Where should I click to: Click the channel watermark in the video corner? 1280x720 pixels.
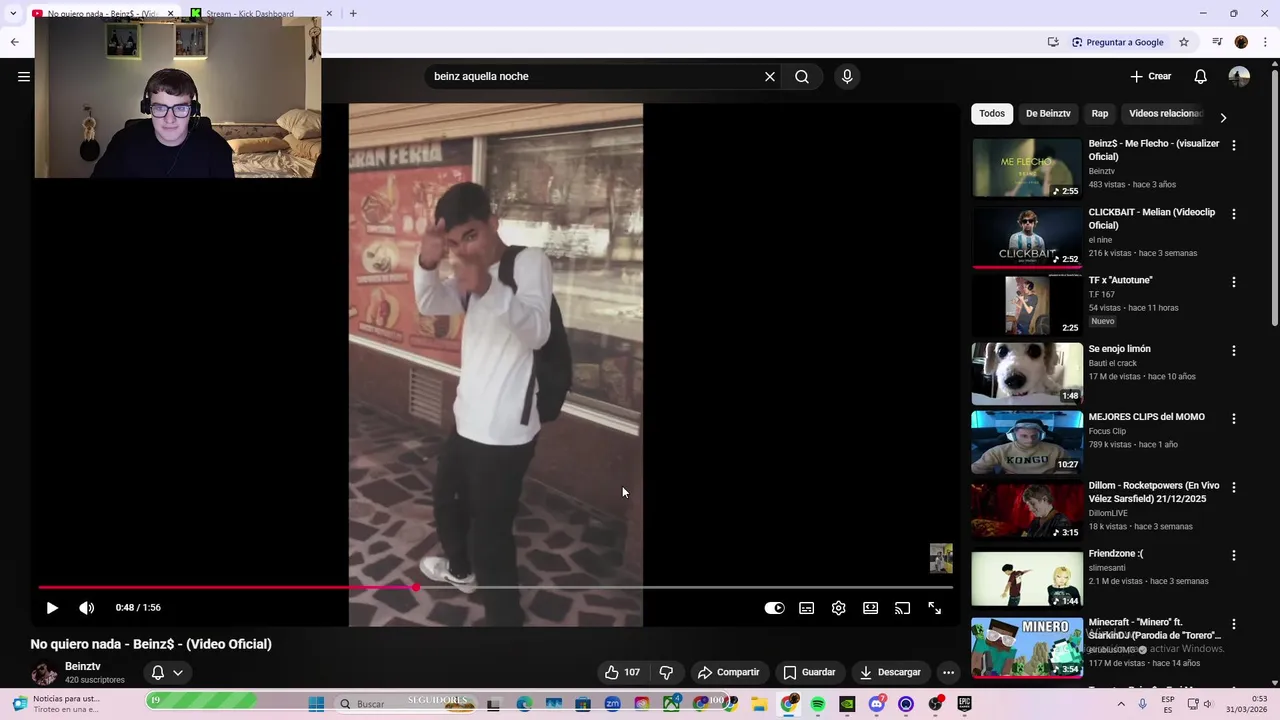tap(941, 558)
